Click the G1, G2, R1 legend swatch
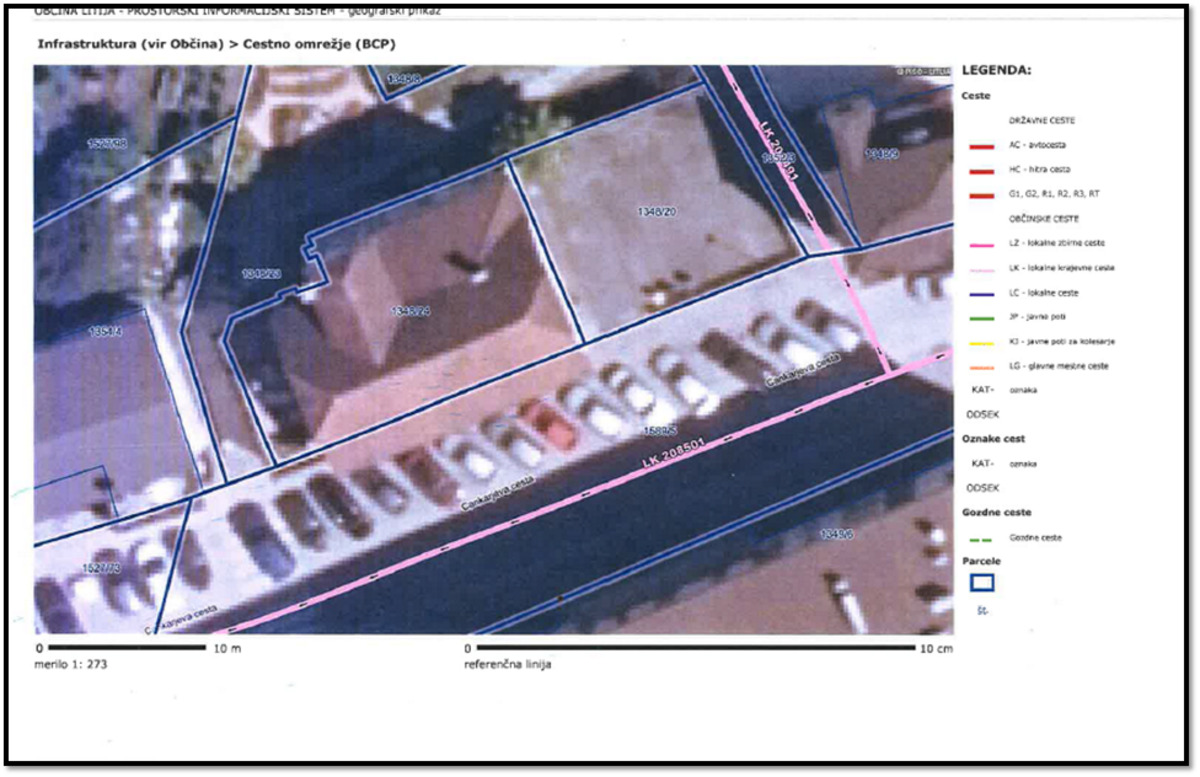1200x777 pixels. [x=980, y=194]
